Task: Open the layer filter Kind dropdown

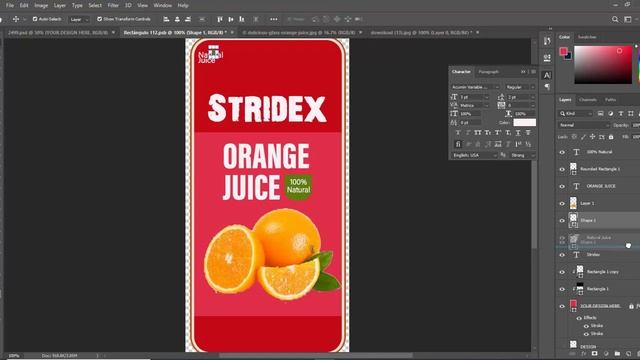Action: (x=576, y=113)
